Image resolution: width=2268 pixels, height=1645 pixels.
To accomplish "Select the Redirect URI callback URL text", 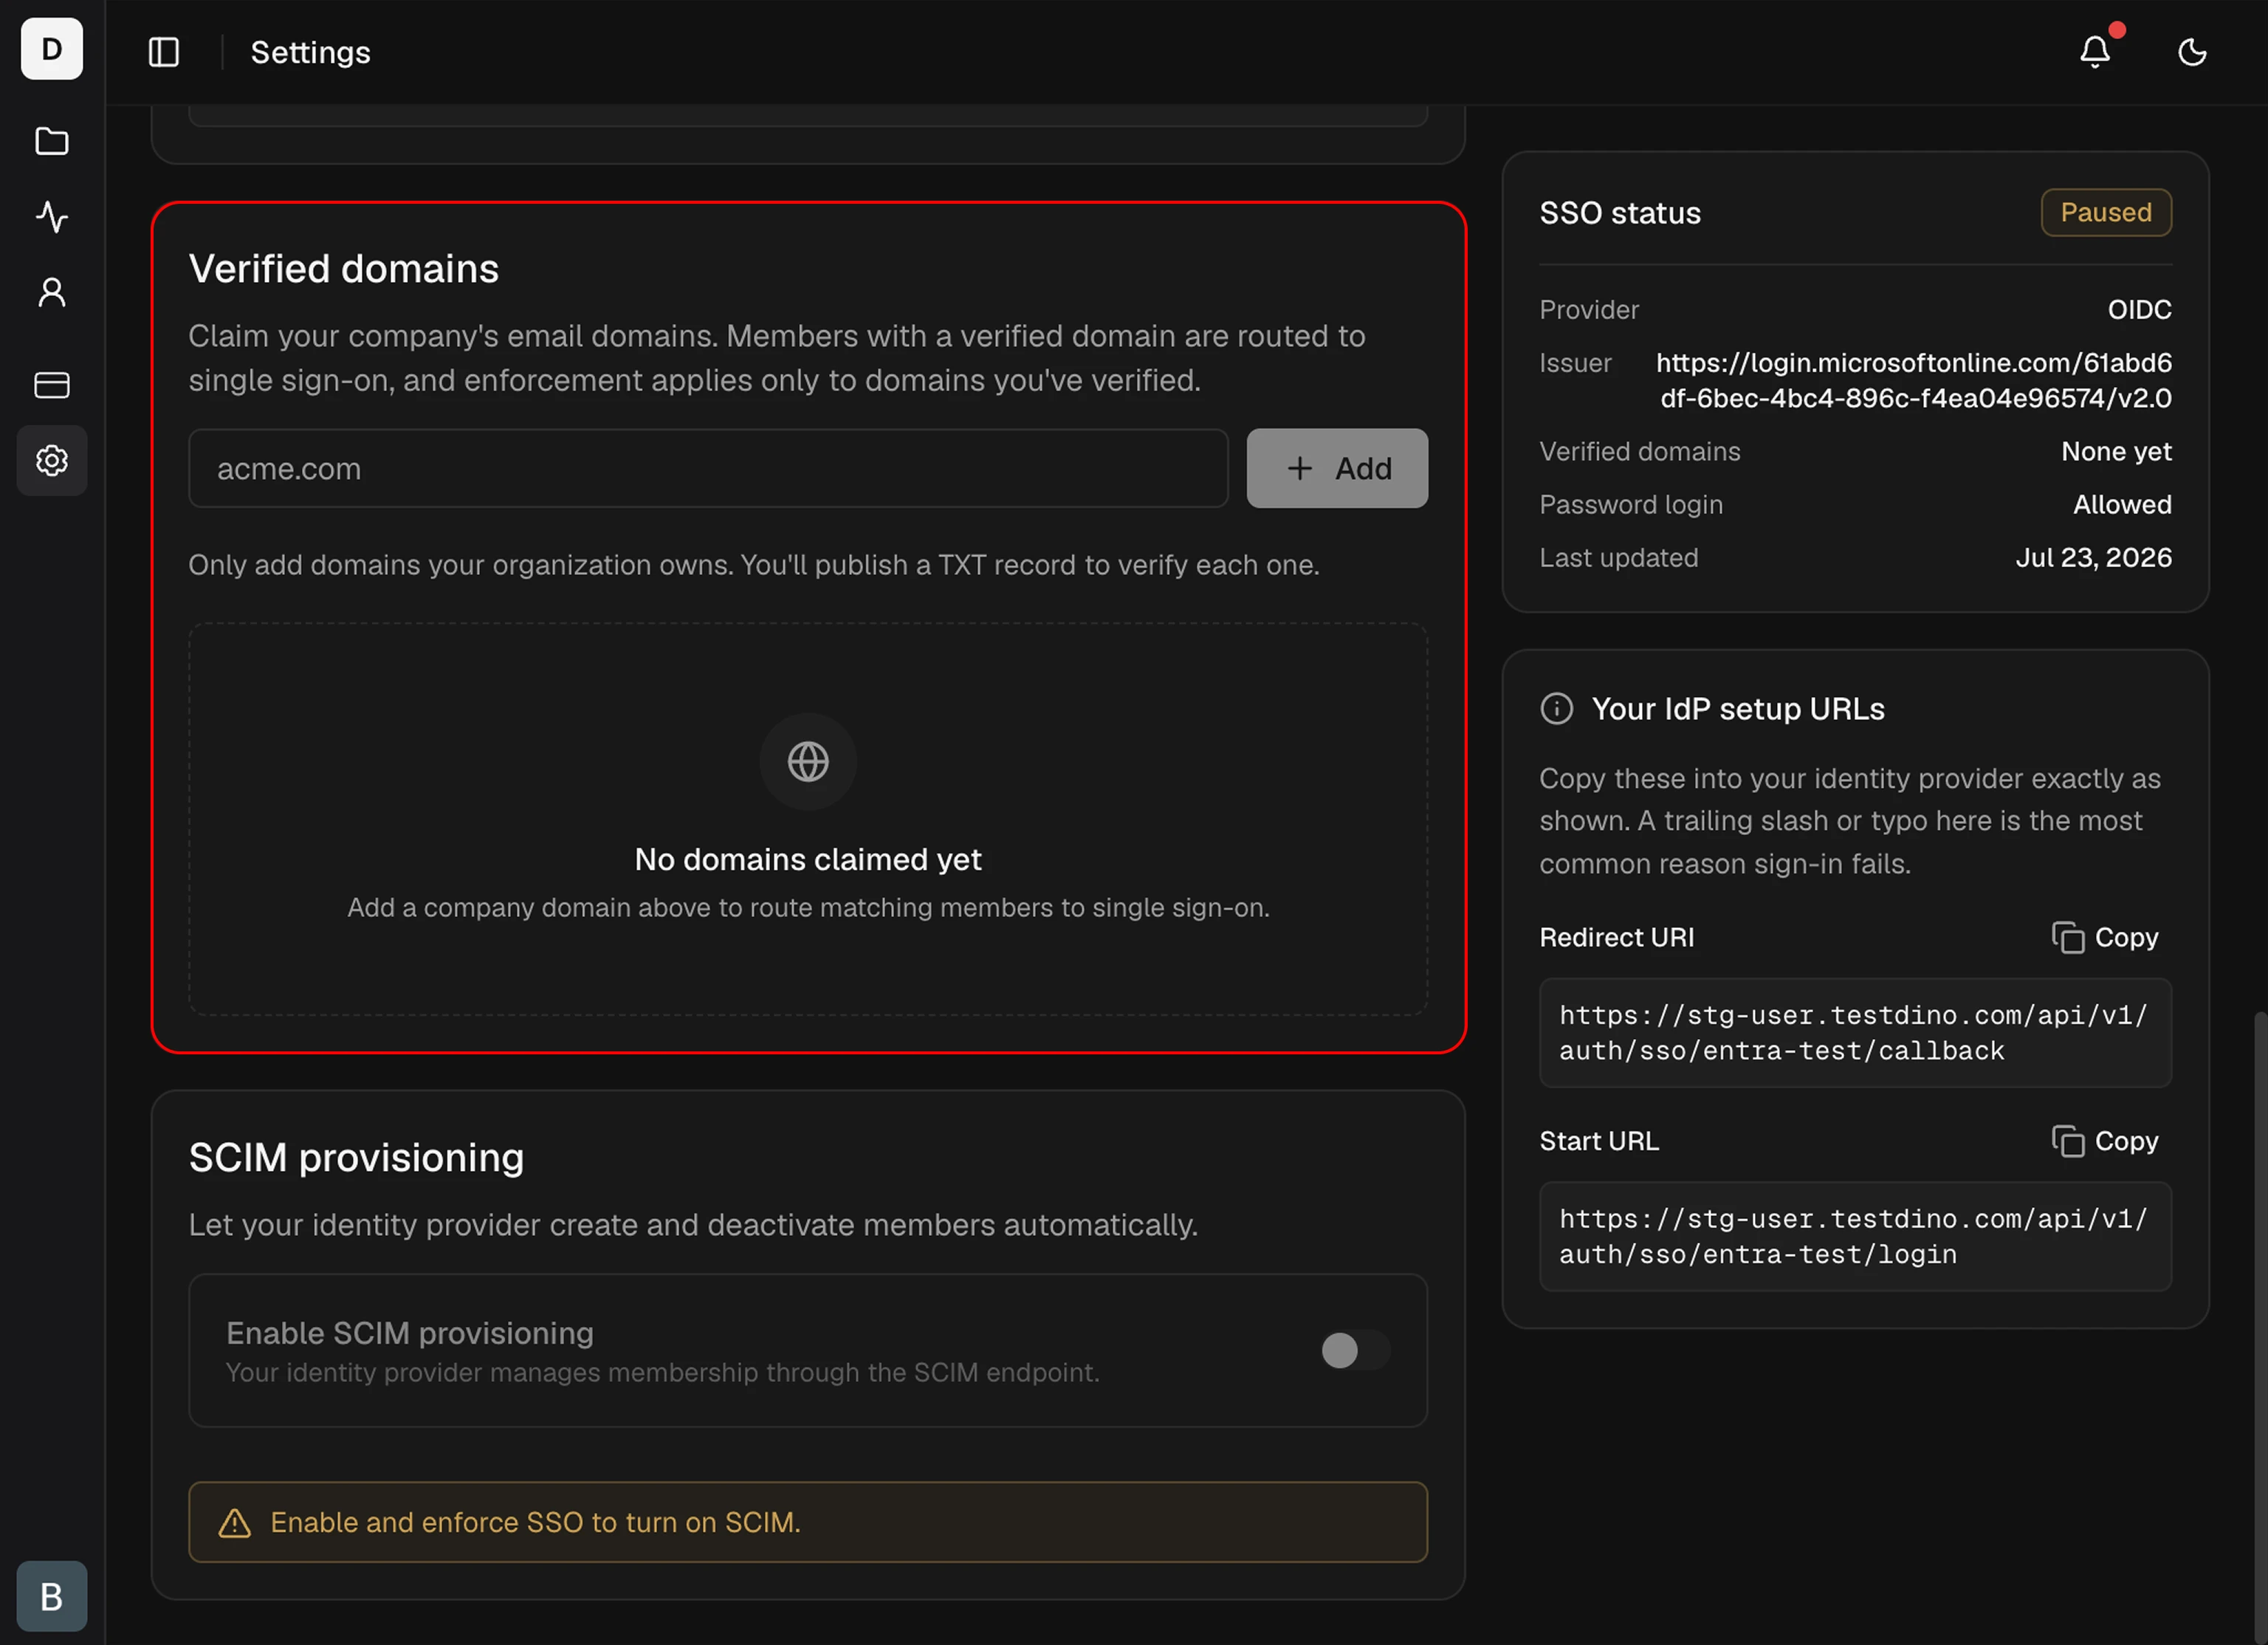I will tap(1854, 1033).
